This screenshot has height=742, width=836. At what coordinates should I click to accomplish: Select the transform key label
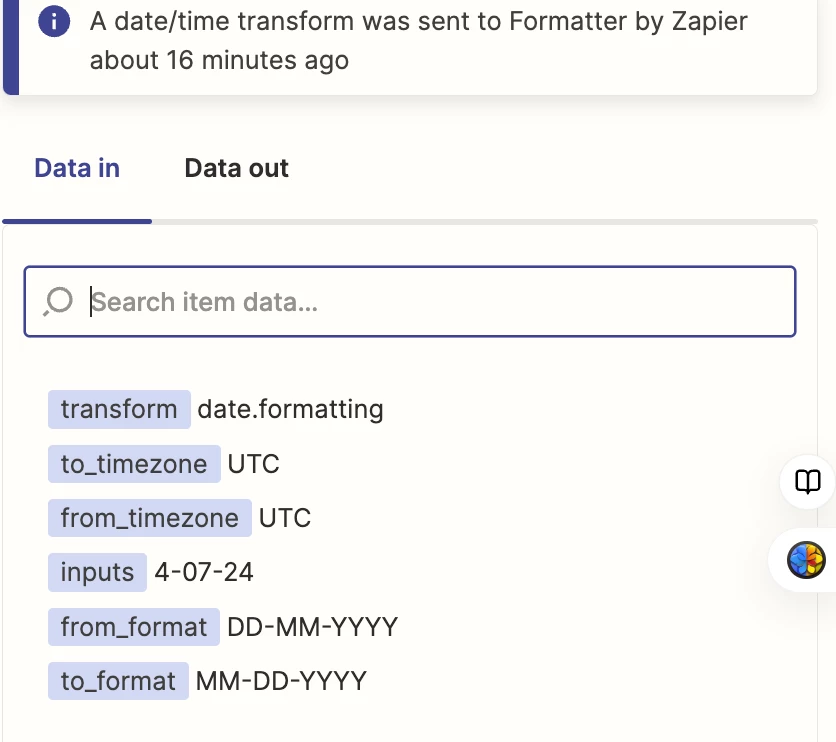coord(118,409)
